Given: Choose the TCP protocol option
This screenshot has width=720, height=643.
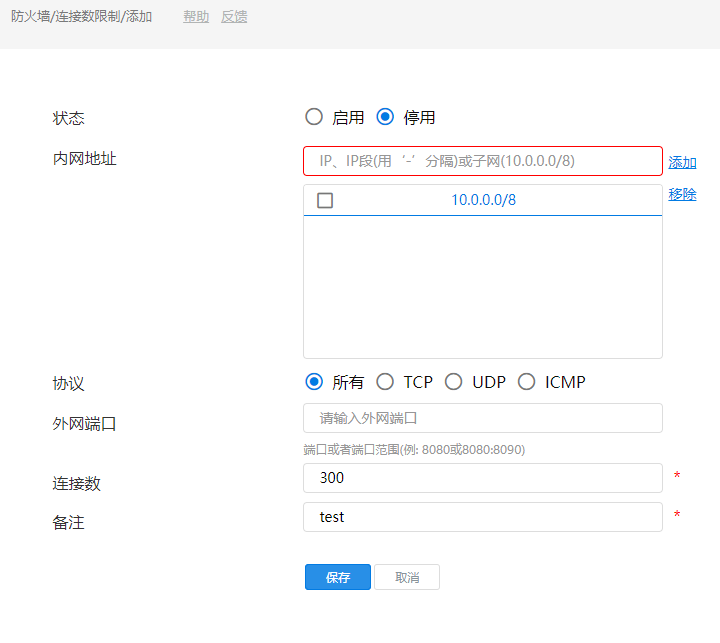Looking at the screenshot, I should click(385, 381).
